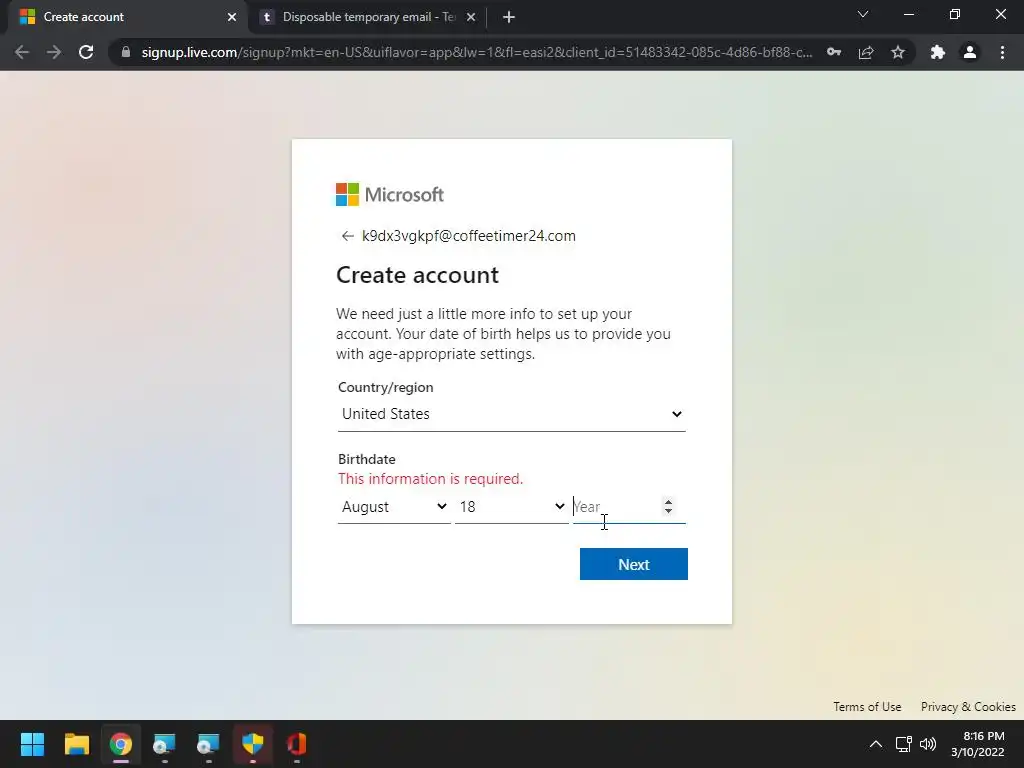Viewport: 1024px width, 768px height.
Task: Go back using arrow beside email
Action: click(x=347, y=236)
